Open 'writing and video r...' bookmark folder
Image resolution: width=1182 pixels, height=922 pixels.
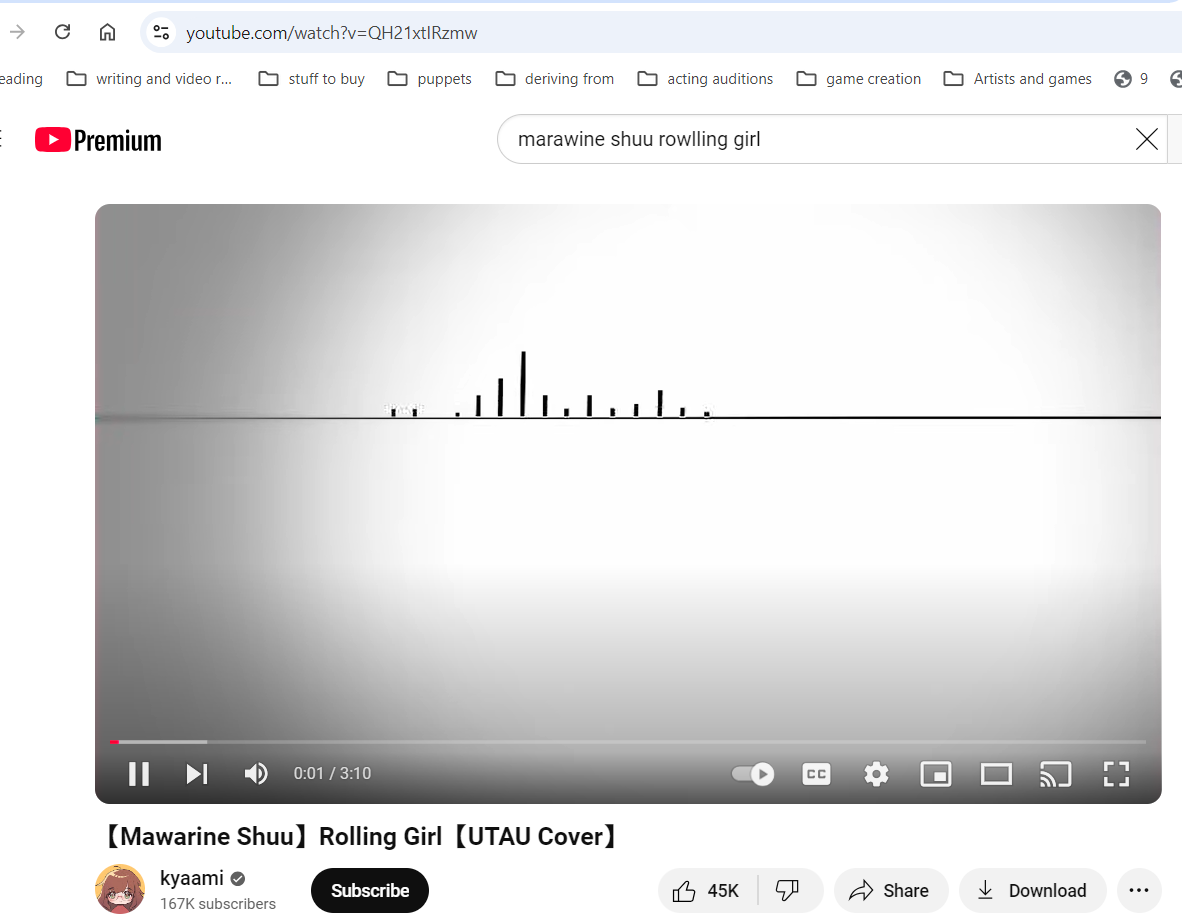click(x=149, y=79)
